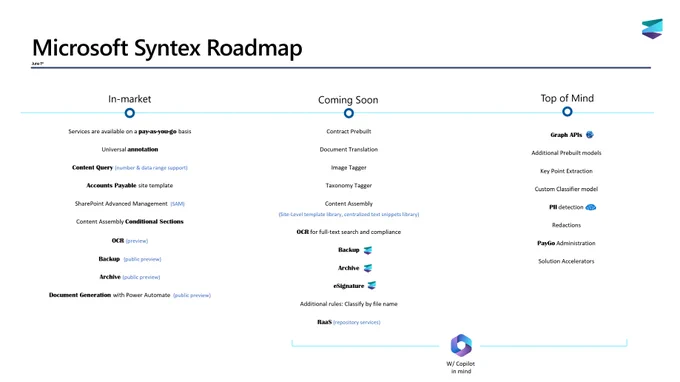Click 'Taxonomy Tagger' item

(x=349, y=186)
